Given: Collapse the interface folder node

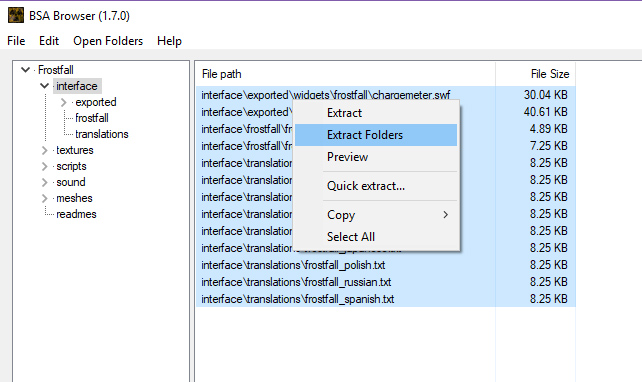Looking at the screenshot, I should click(x=45, y=86).
